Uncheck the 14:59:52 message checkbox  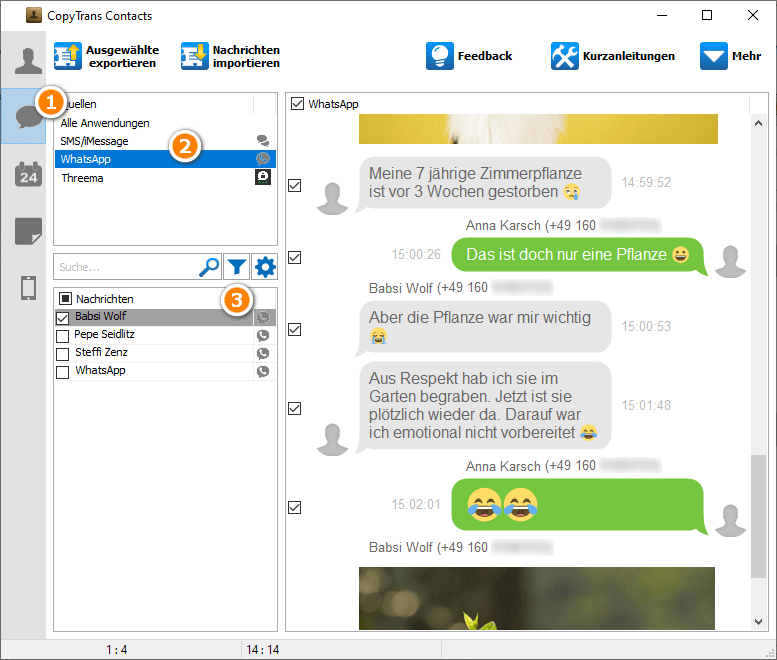pos(294,185)
